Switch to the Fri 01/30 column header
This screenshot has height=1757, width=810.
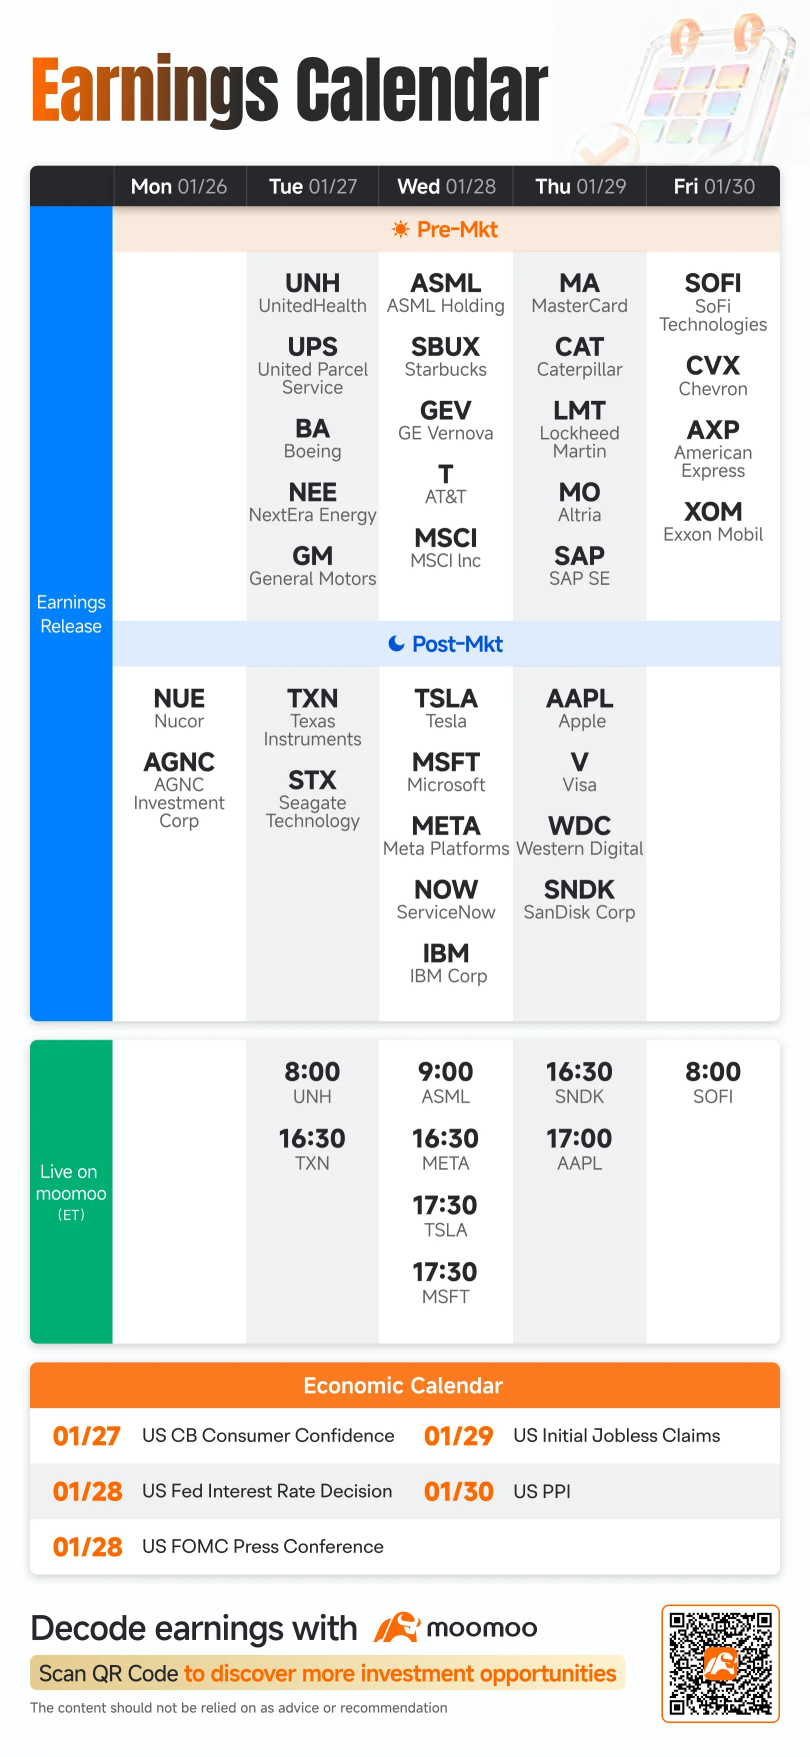click(714, 187)
